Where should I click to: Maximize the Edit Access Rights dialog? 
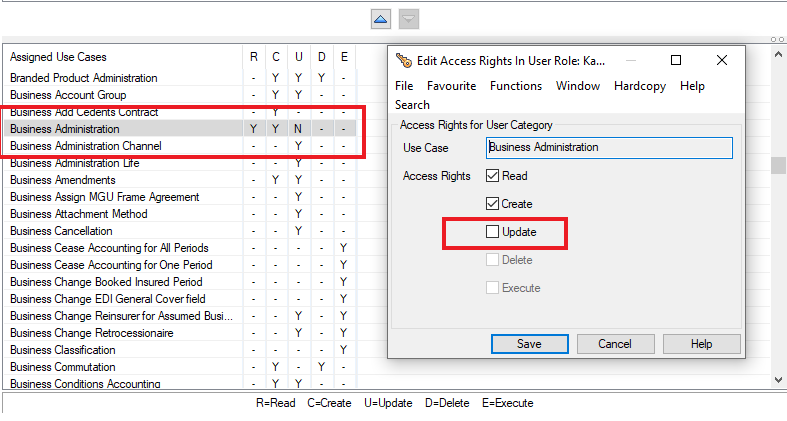point(676,61)
